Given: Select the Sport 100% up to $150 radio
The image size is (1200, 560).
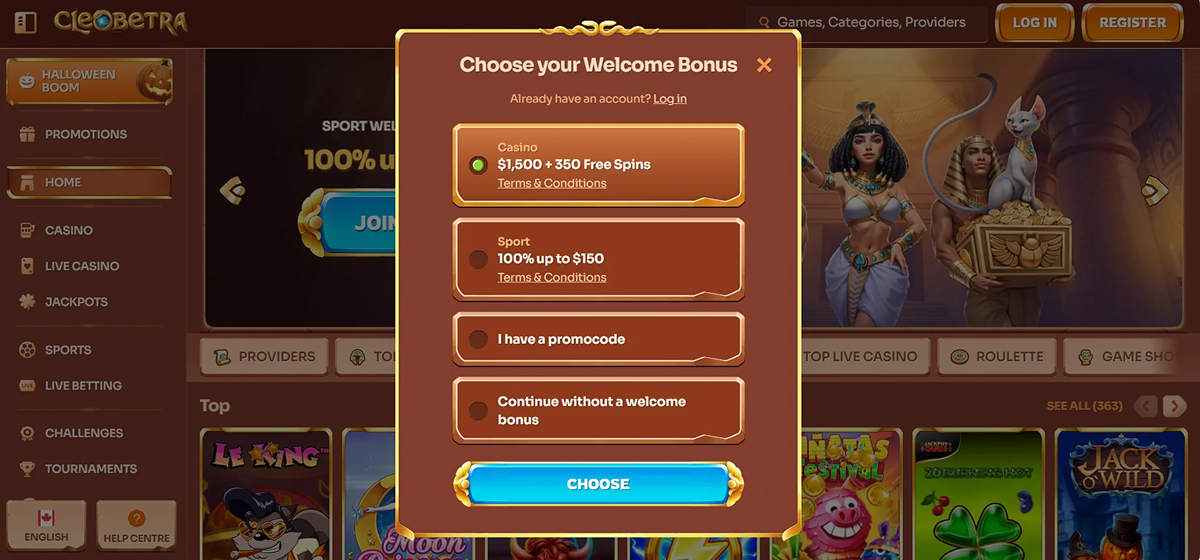Looking at the screenshot, I should pyautogui.click(x=478, y=259).
